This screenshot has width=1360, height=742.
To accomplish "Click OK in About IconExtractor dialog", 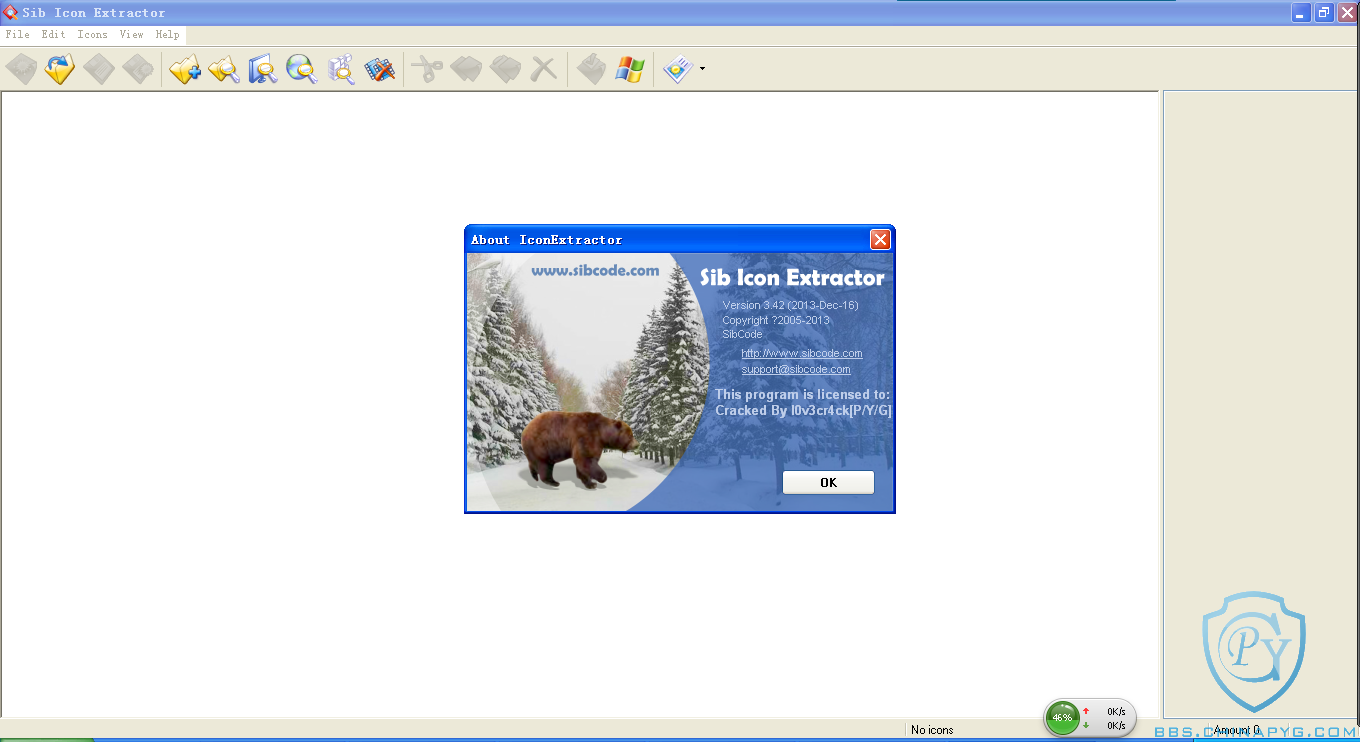I will click(x=828, y=482).
